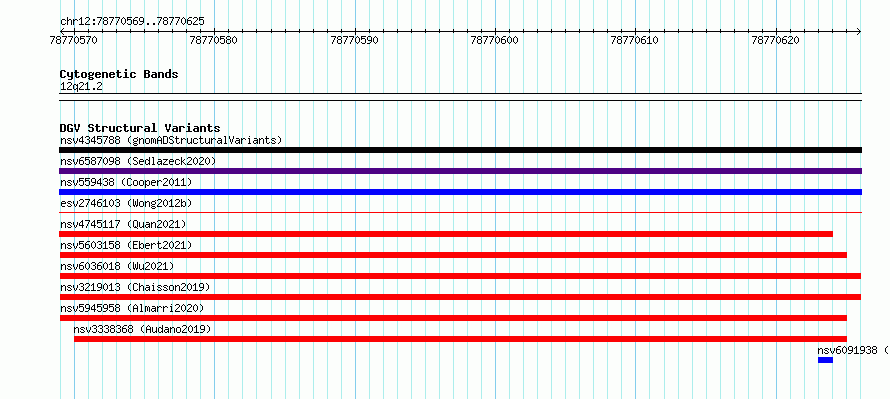Viewport: 890px width, 399px height.
Task: Click the black nsv4345788 gnomAD variant bar
Action: pos(460,150)
